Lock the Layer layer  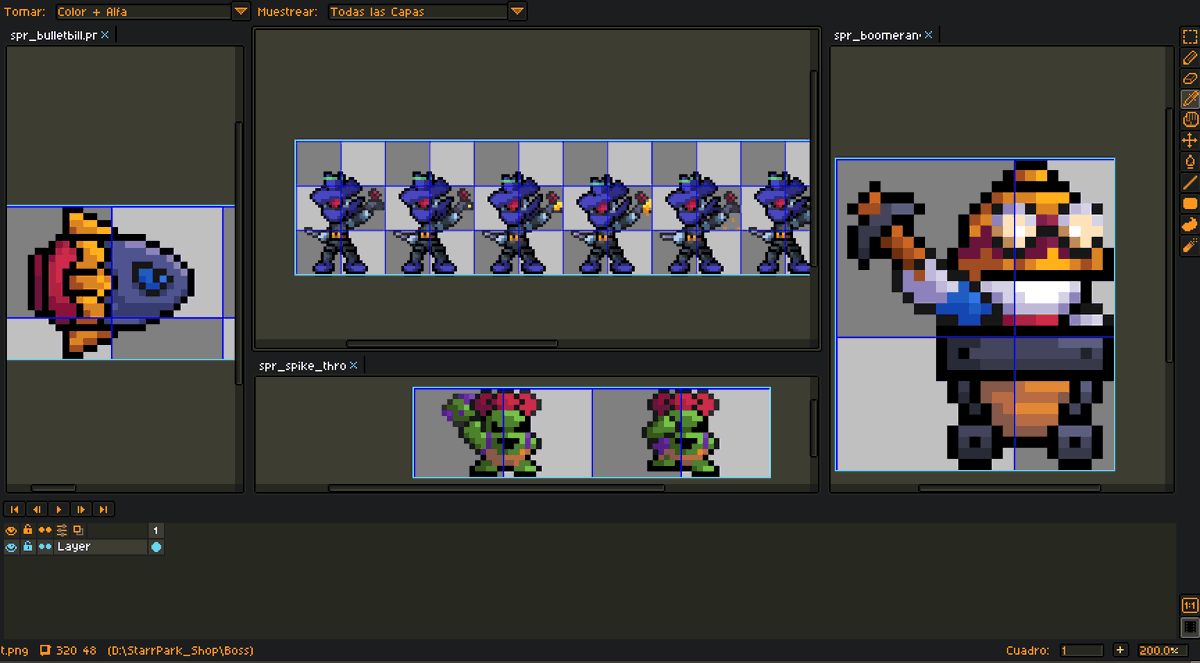point(28,547)
